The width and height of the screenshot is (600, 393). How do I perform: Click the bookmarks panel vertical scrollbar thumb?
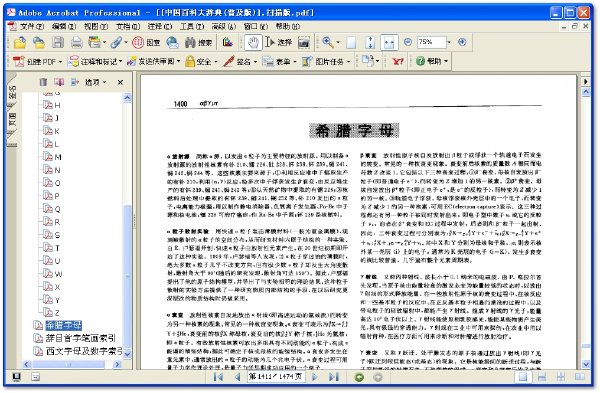coord(127,276)
